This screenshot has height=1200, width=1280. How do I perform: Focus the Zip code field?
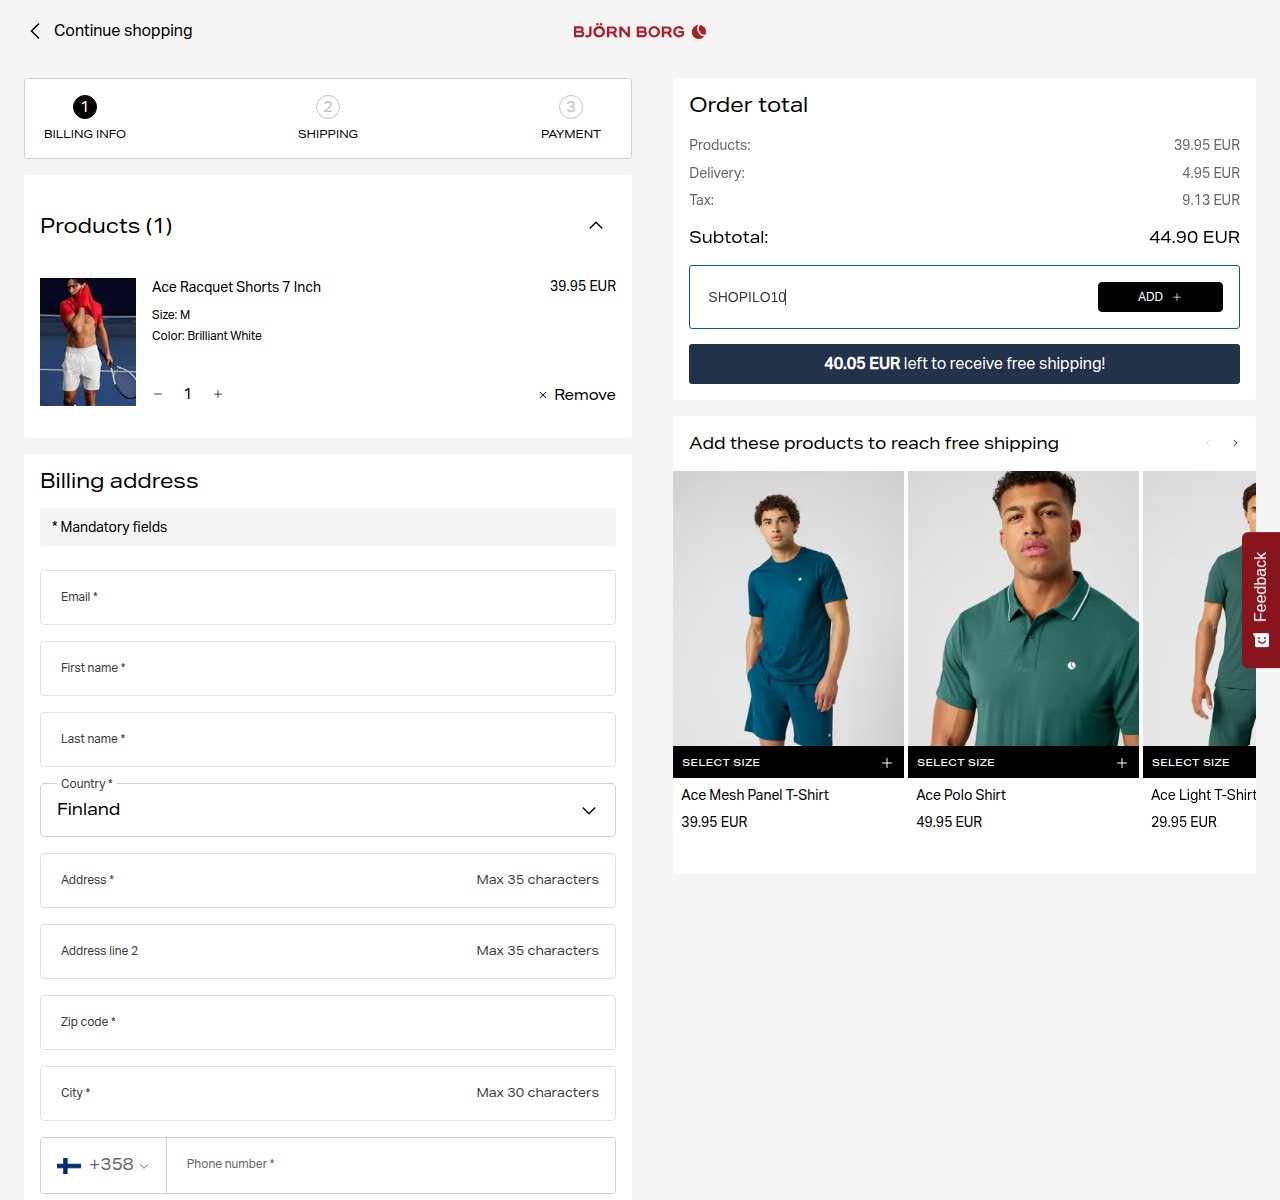click(328, 1023)
